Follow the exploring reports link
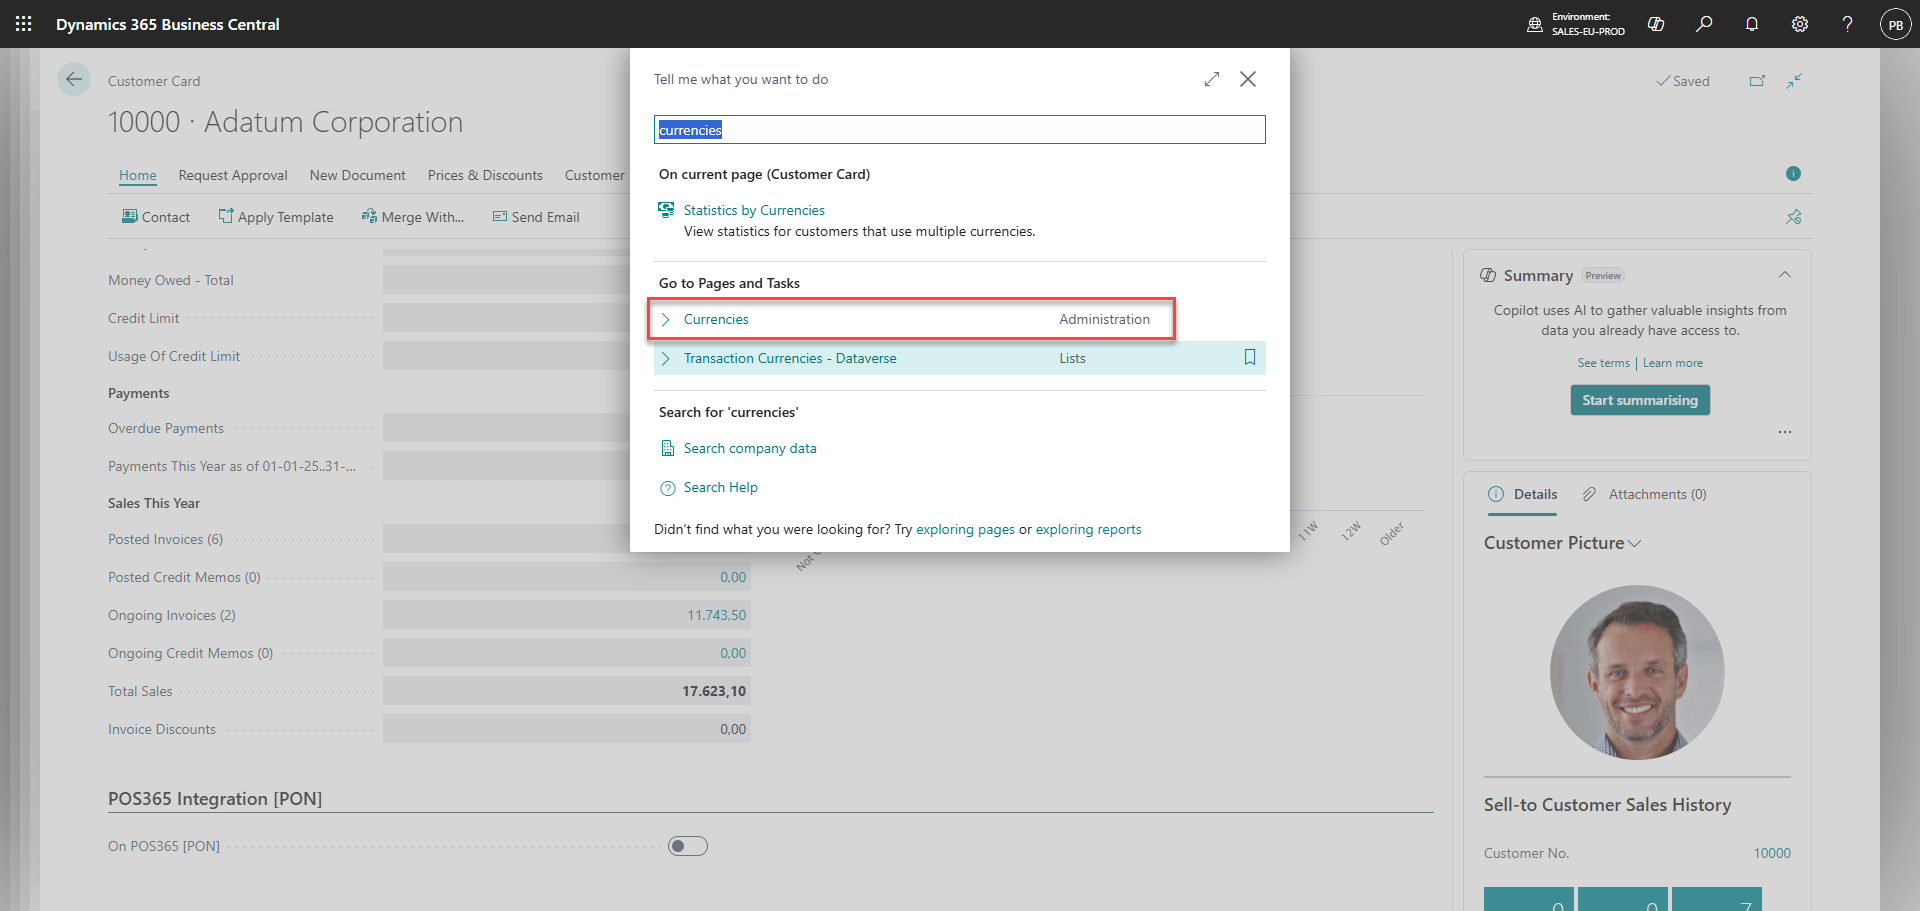The width and height of the screenshot is (1920, 911). click(1088, 529)
